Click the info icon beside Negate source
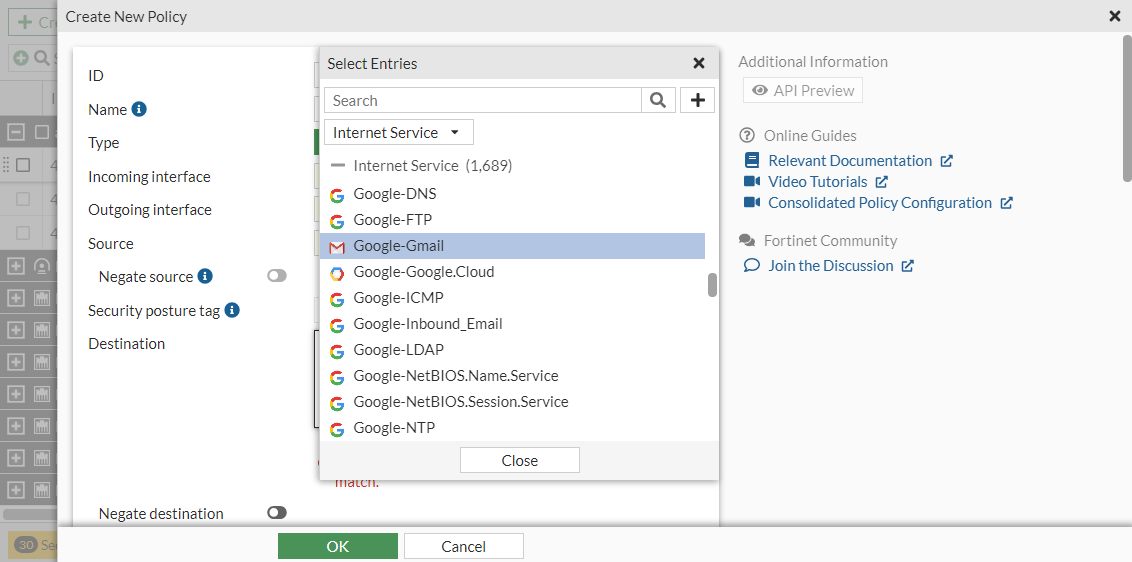 [x=205, y=276]
